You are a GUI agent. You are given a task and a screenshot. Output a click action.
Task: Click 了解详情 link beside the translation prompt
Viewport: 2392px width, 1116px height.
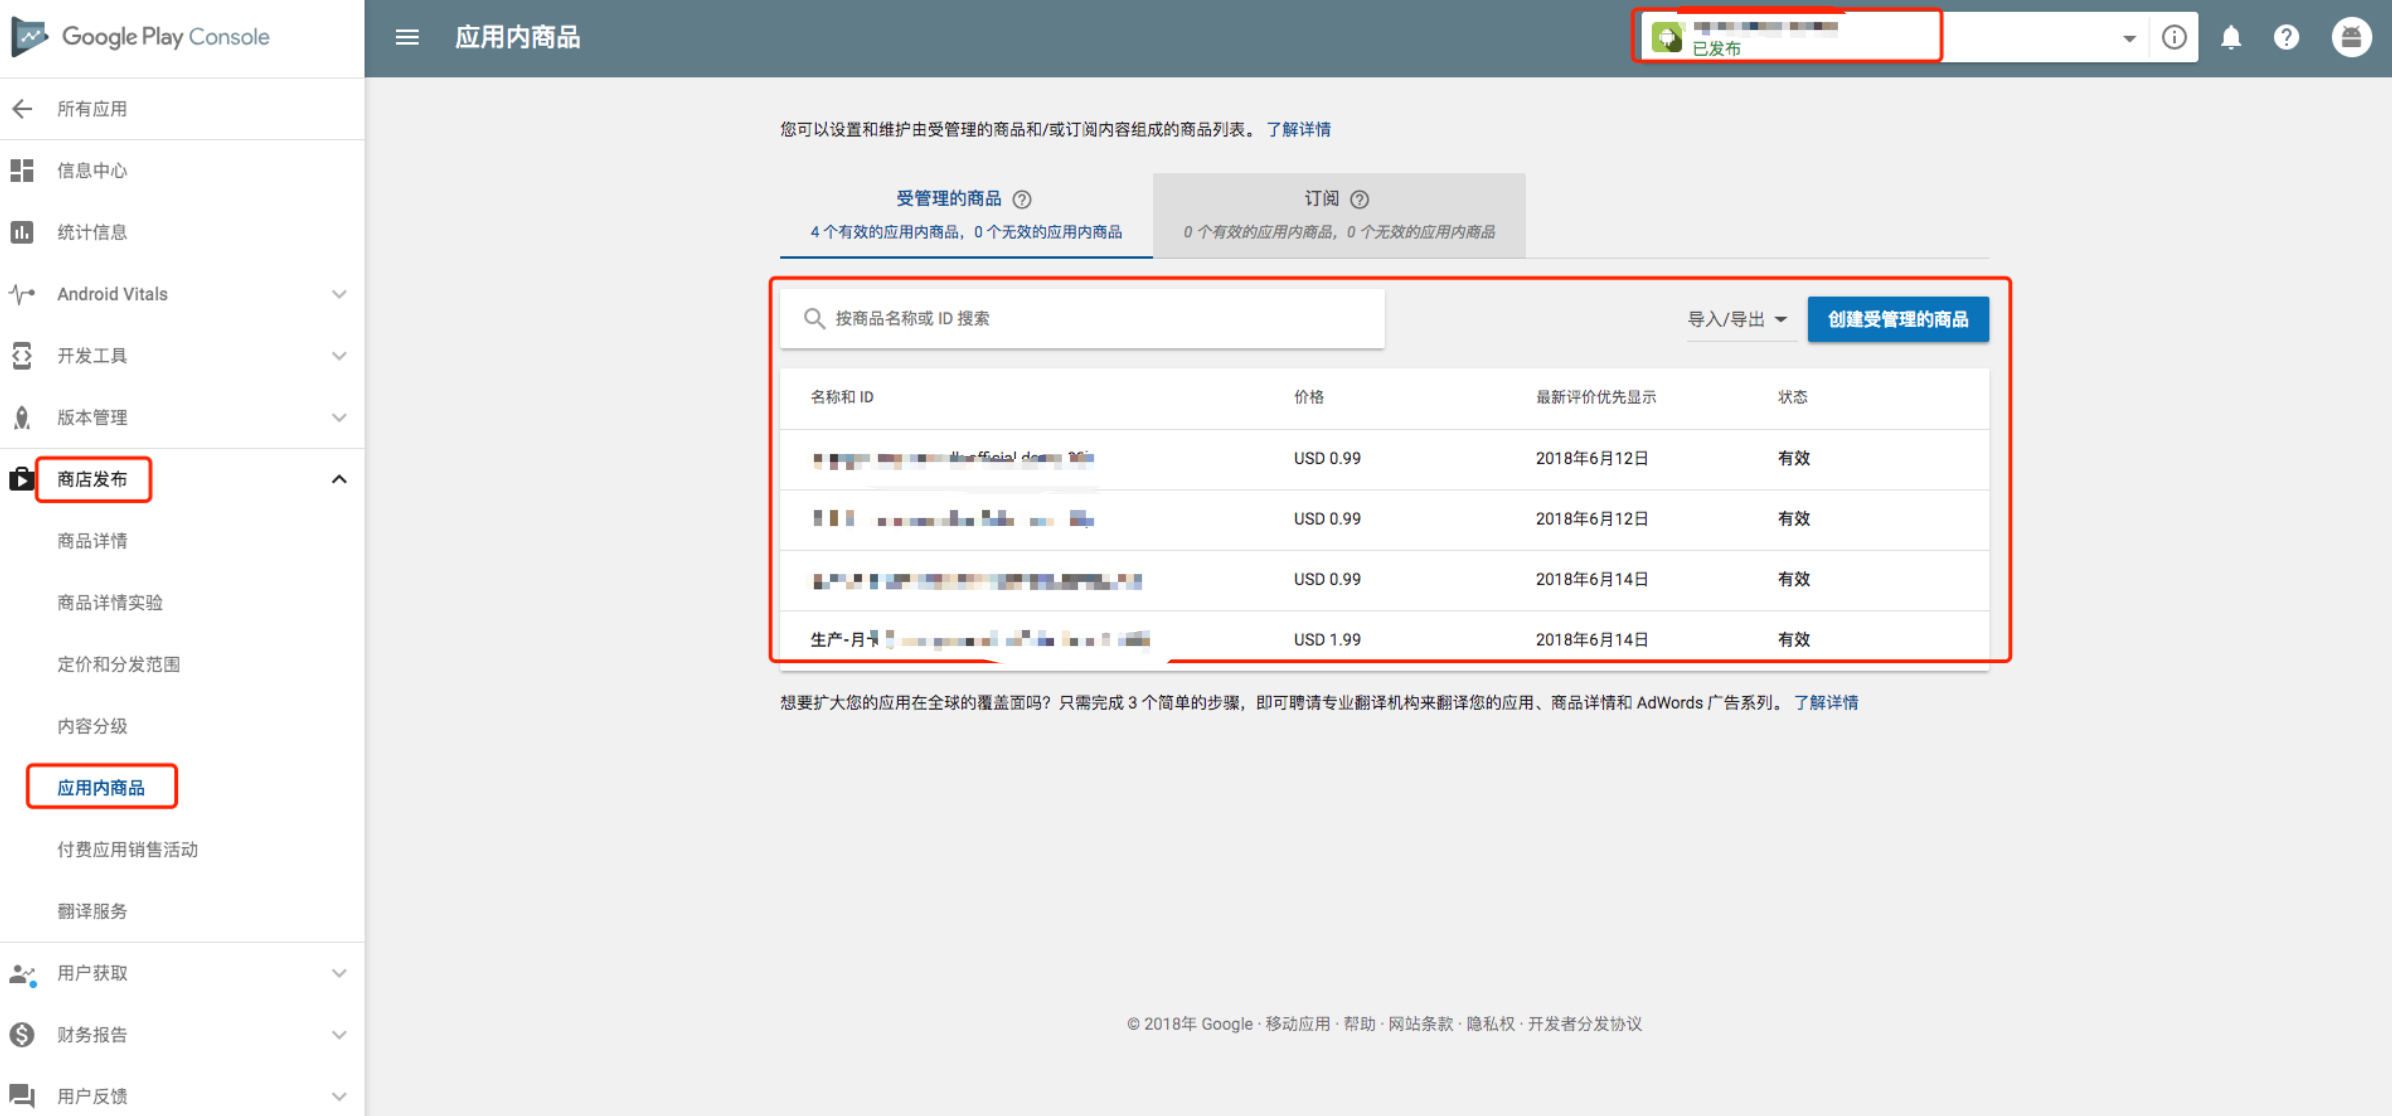(1825, 702)
